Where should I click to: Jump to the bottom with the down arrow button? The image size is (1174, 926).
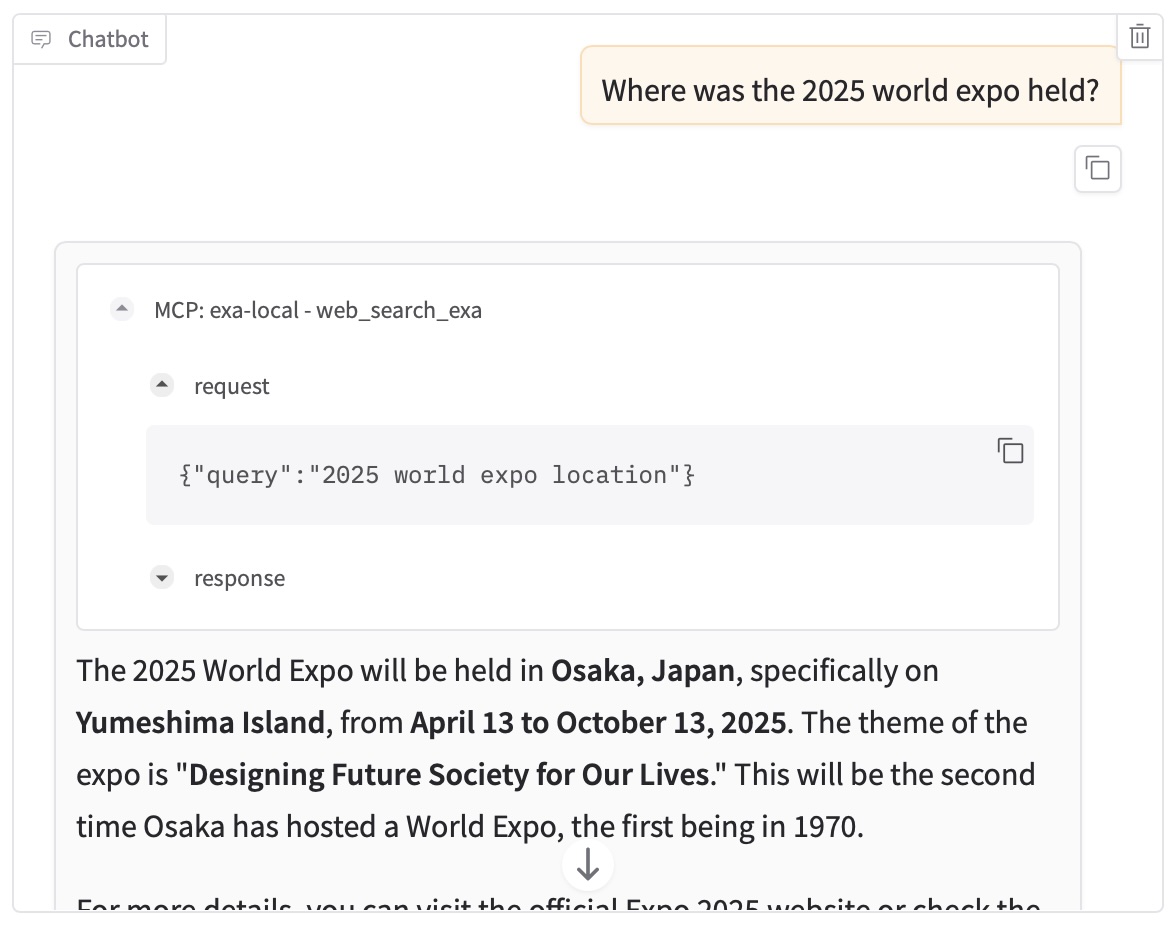588,865
